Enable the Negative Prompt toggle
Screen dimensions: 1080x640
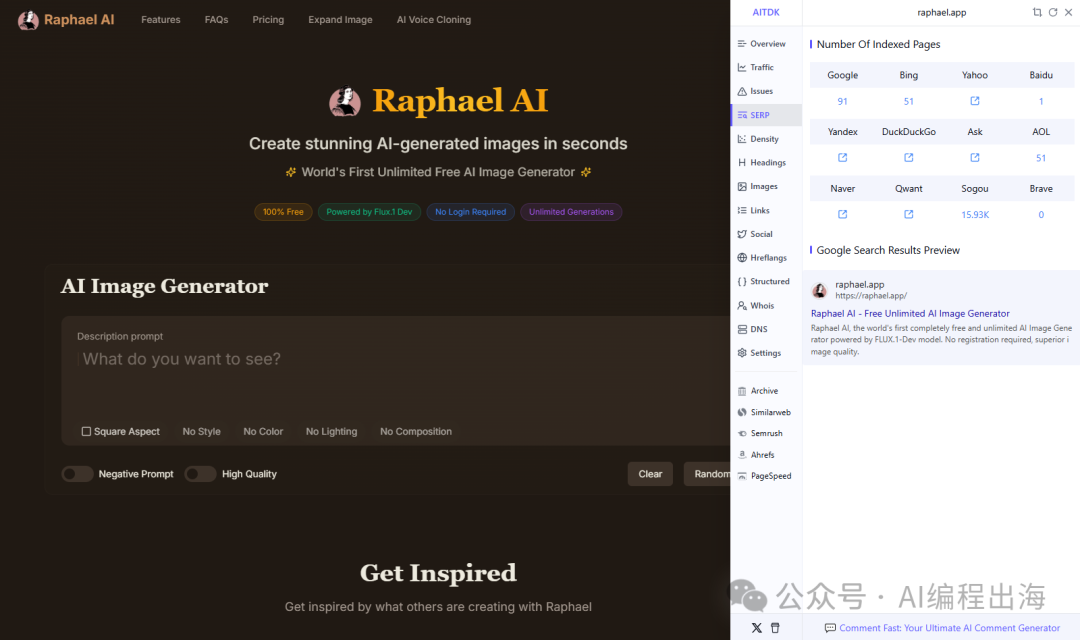(77, 474)
